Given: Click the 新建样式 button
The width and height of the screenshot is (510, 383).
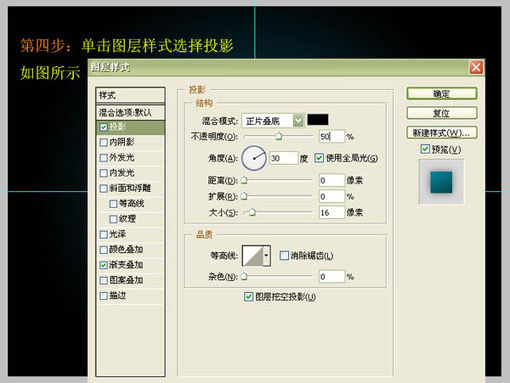Looking at the screenshot, I should 442,133.
